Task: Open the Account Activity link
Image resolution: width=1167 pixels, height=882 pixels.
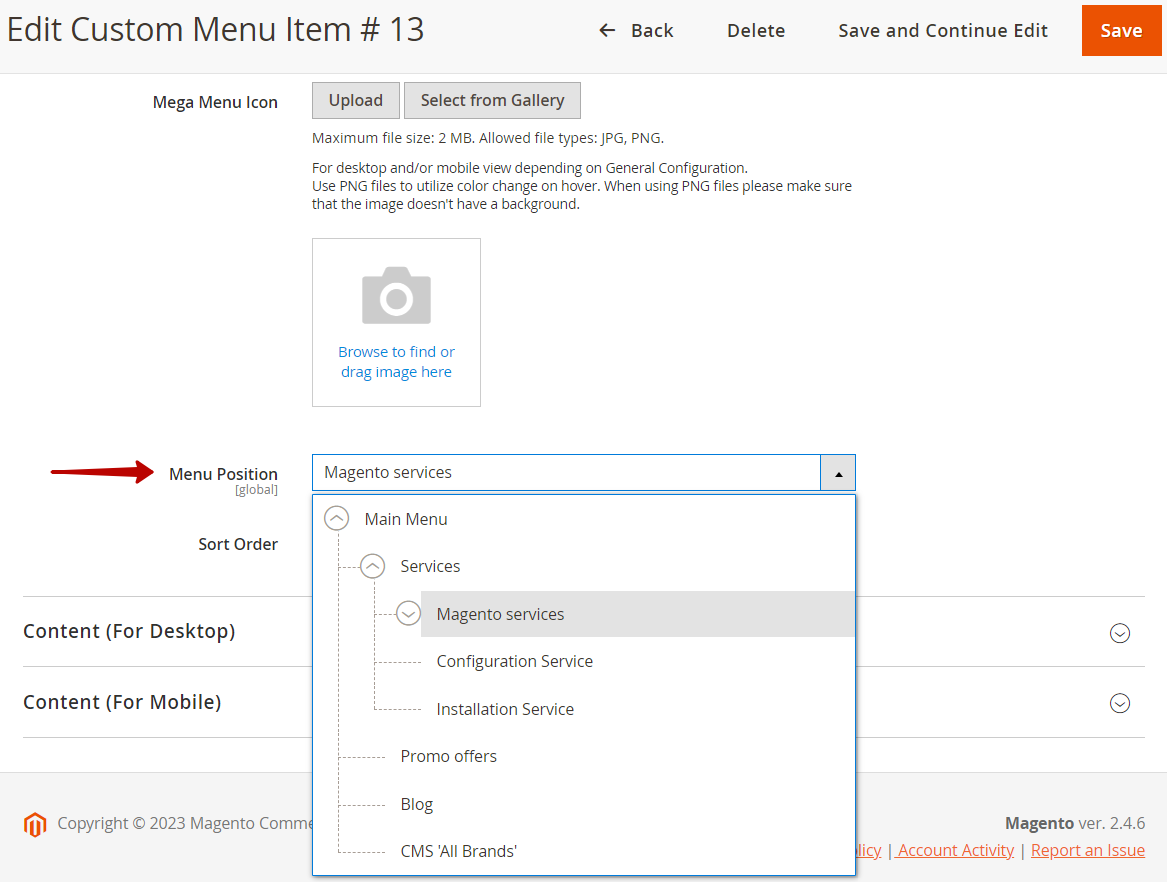Action: coord(955,850)
